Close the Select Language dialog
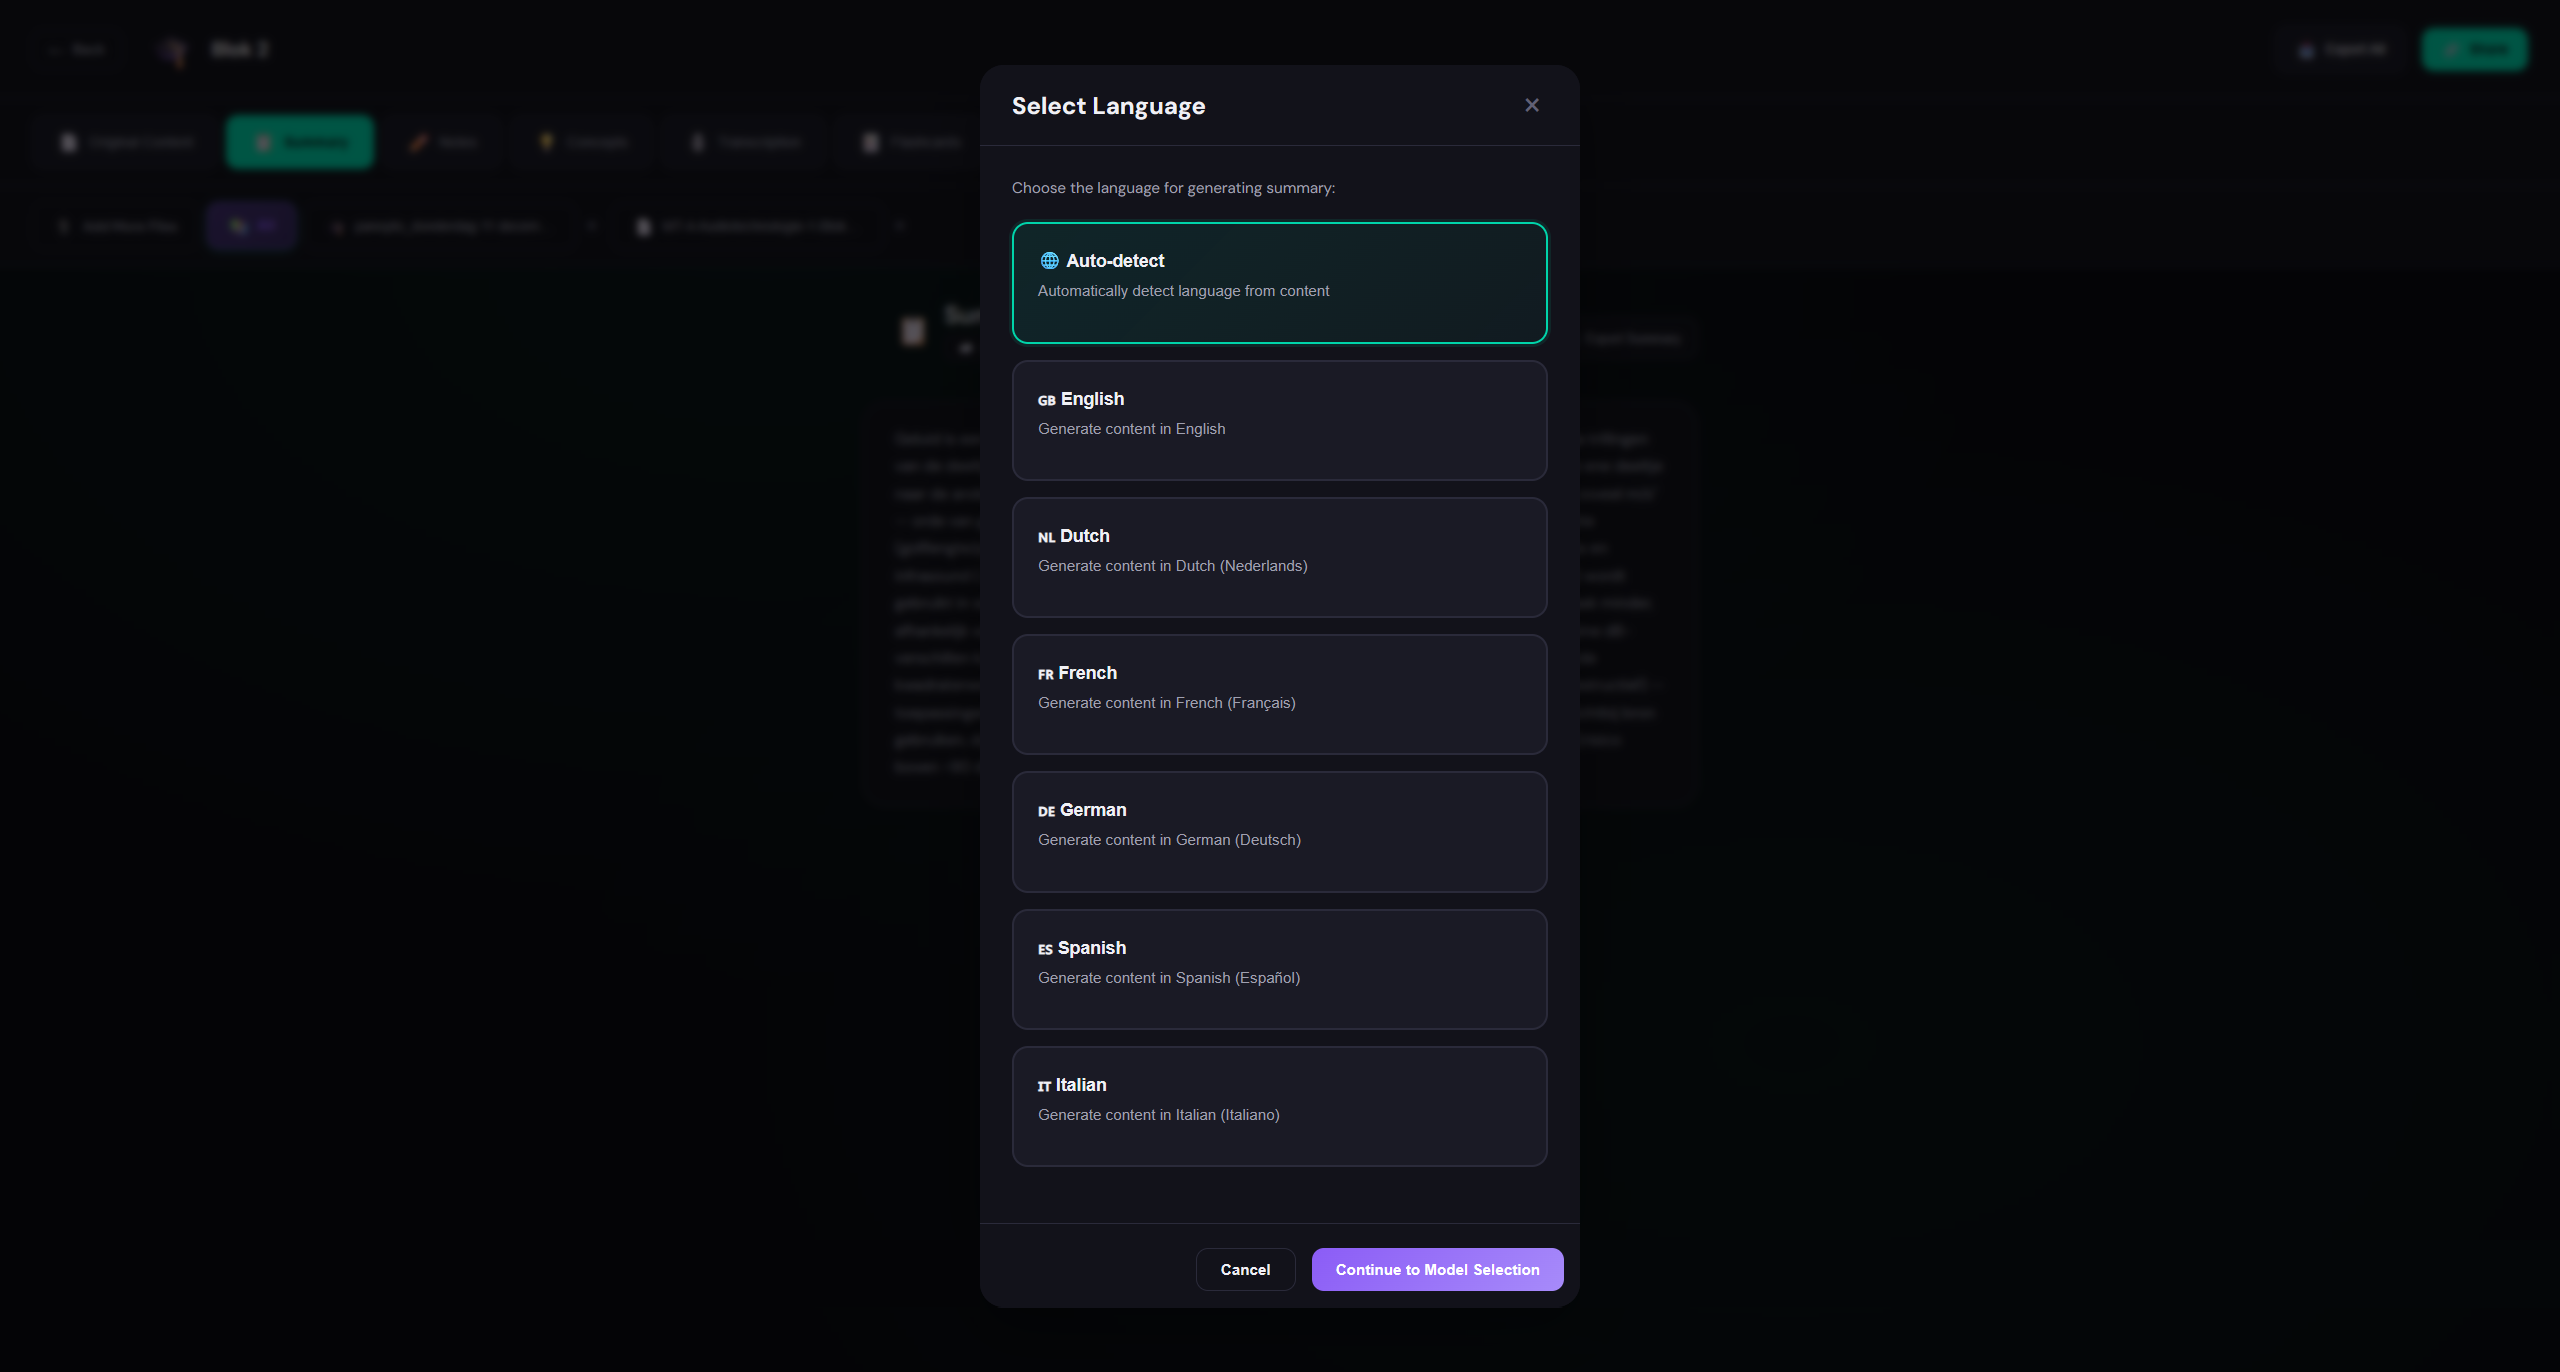The width and height of the screenshot is (2560, 1372). tap(1532, 104)
